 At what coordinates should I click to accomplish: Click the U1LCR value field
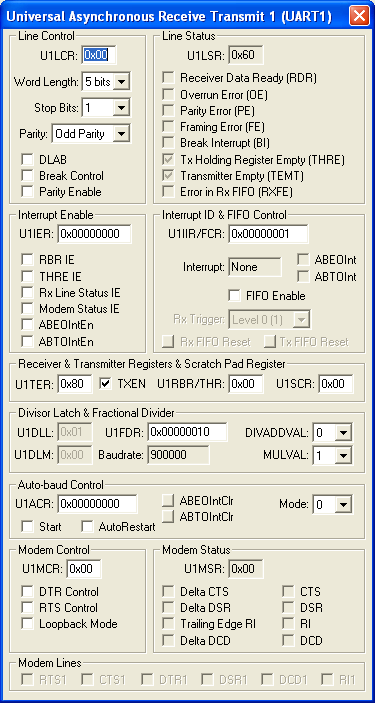pyautogui.click(x=99, y=55)
